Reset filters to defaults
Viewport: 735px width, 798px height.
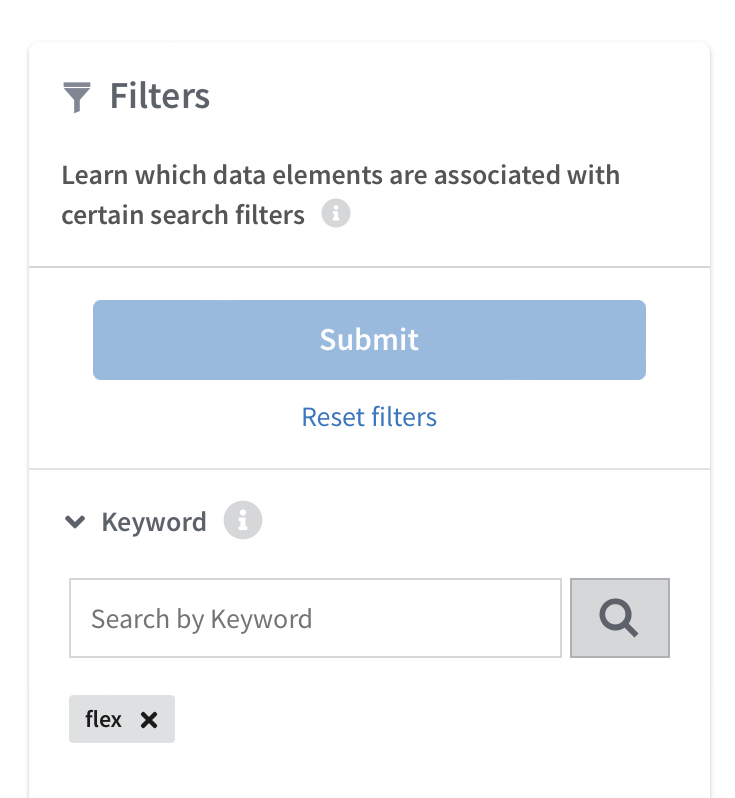(x=369, y=417)
